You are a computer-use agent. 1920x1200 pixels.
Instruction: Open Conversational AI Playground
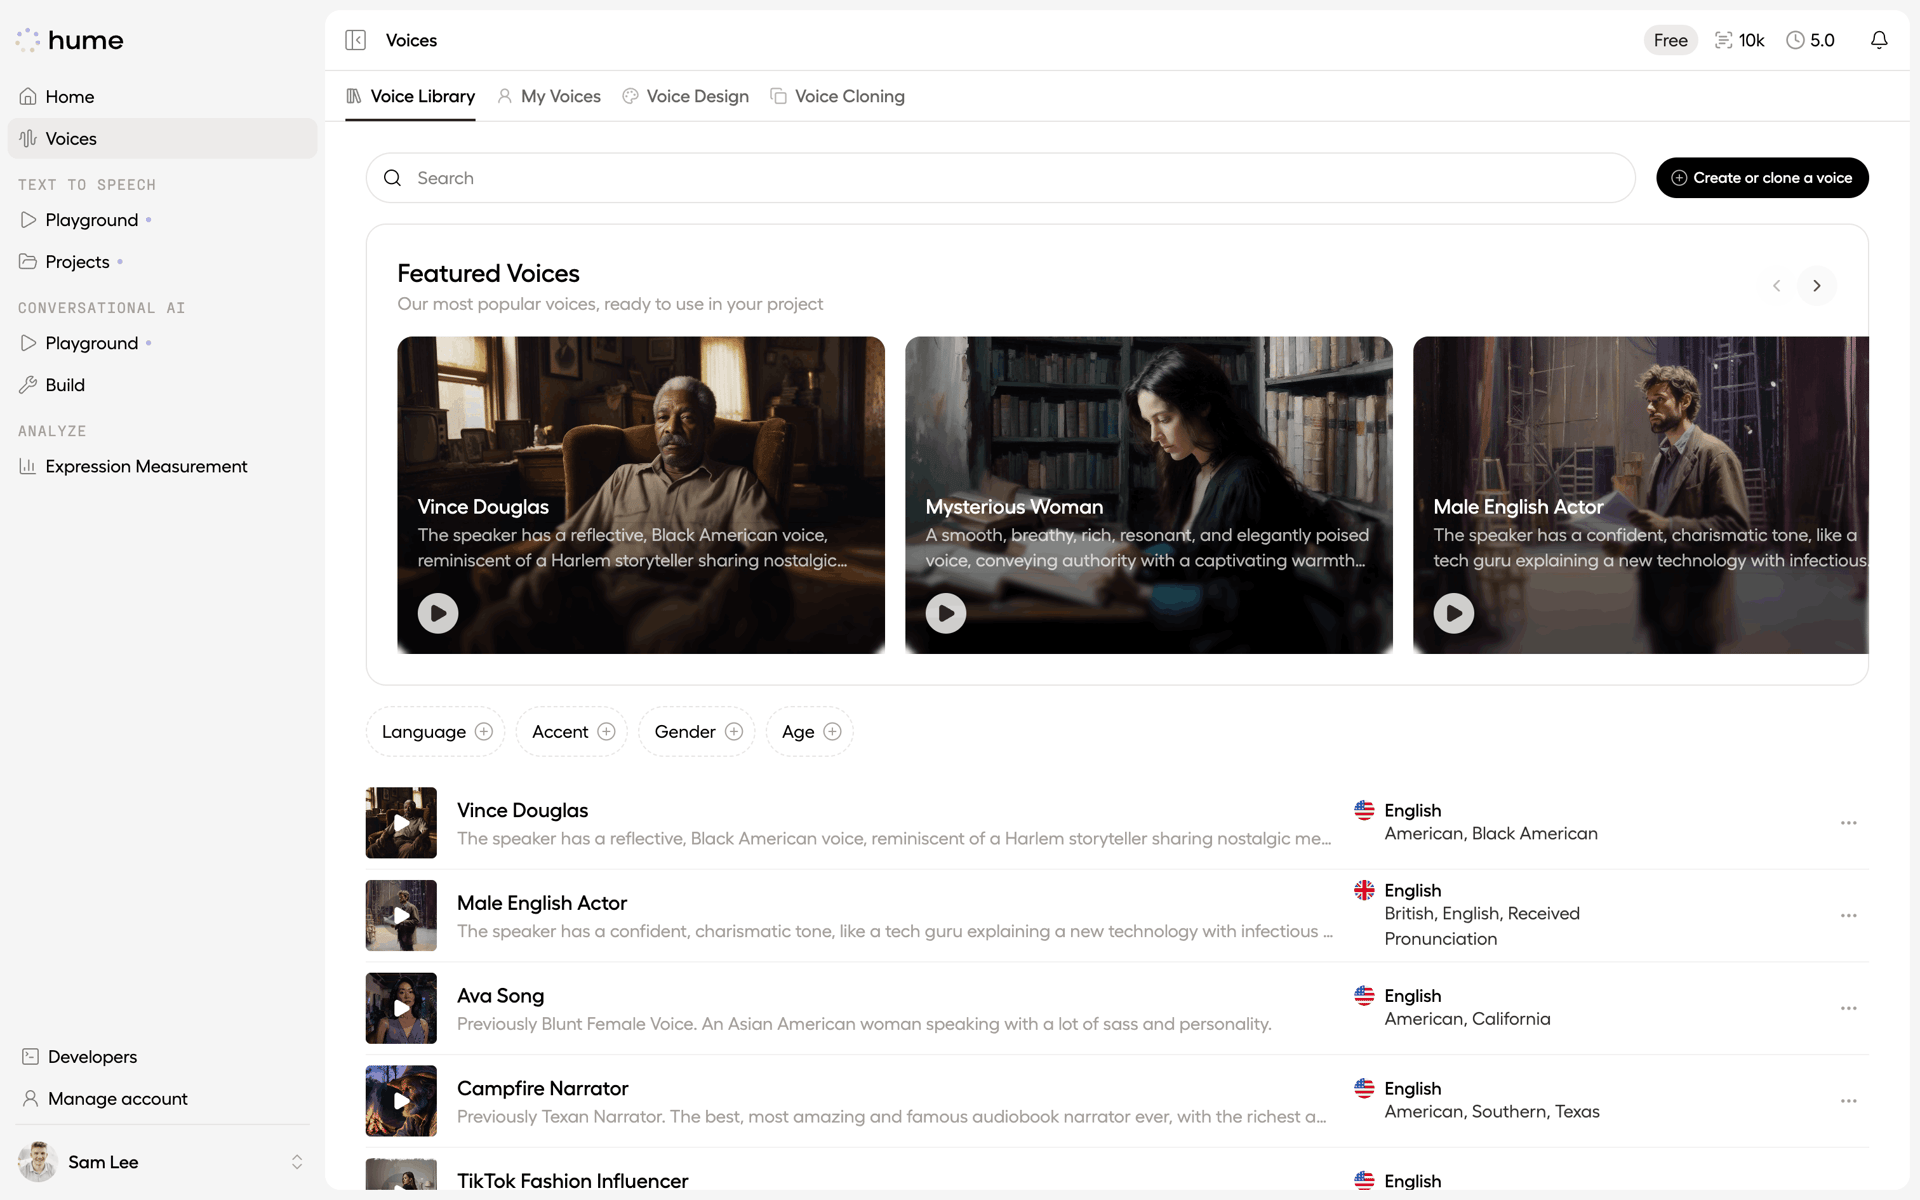tap(162, 343)
